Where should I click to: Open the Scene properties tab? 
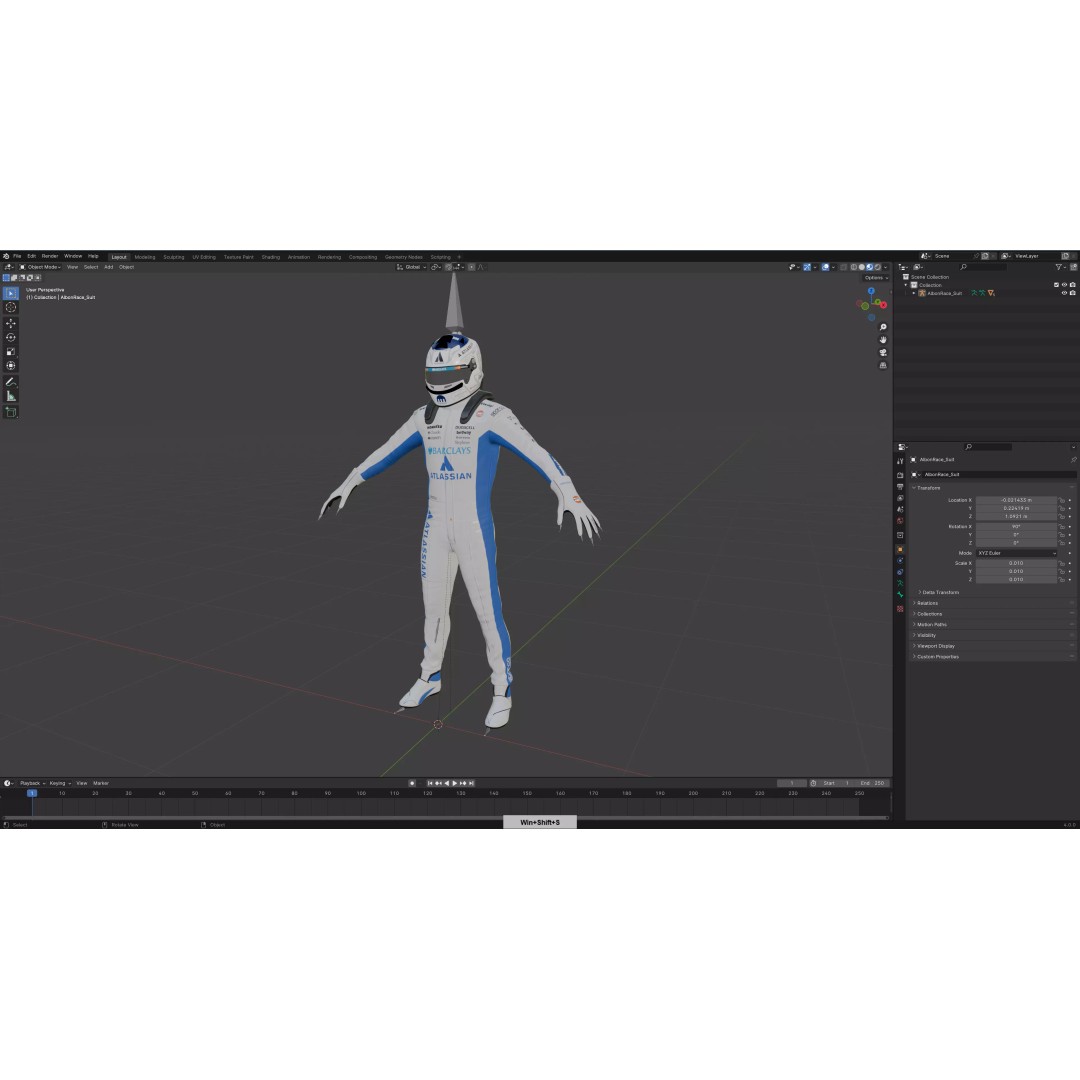[x=900, y=510]
